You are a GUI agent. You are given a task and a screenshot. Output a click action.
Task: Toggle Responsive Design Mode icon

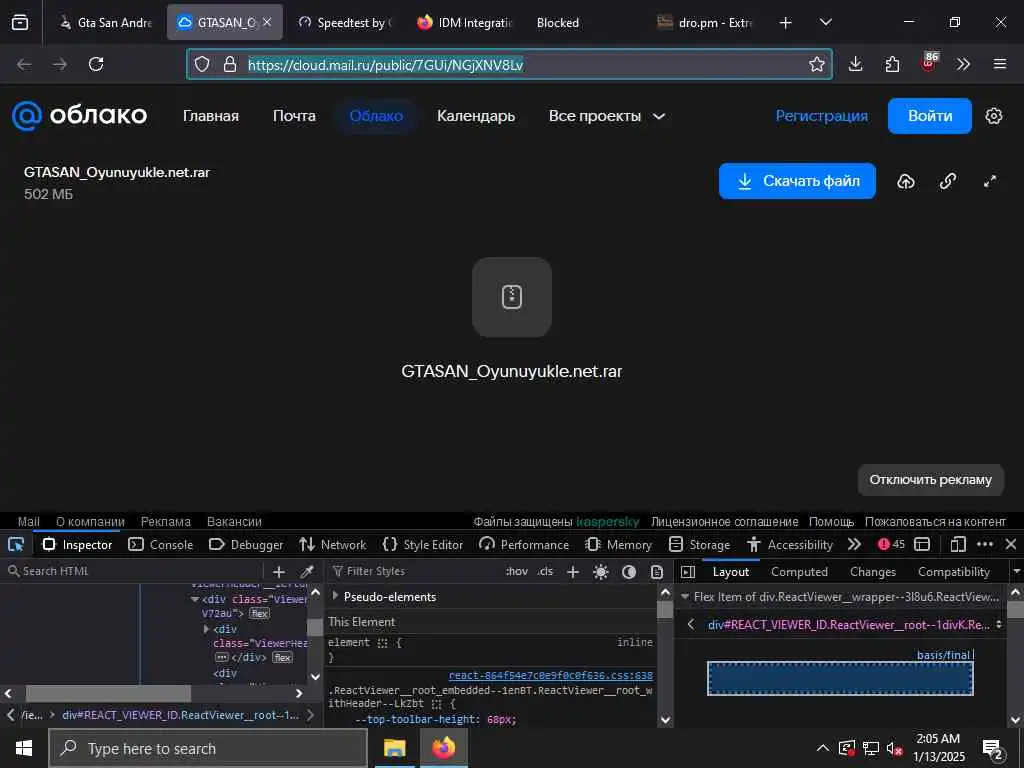957,544
